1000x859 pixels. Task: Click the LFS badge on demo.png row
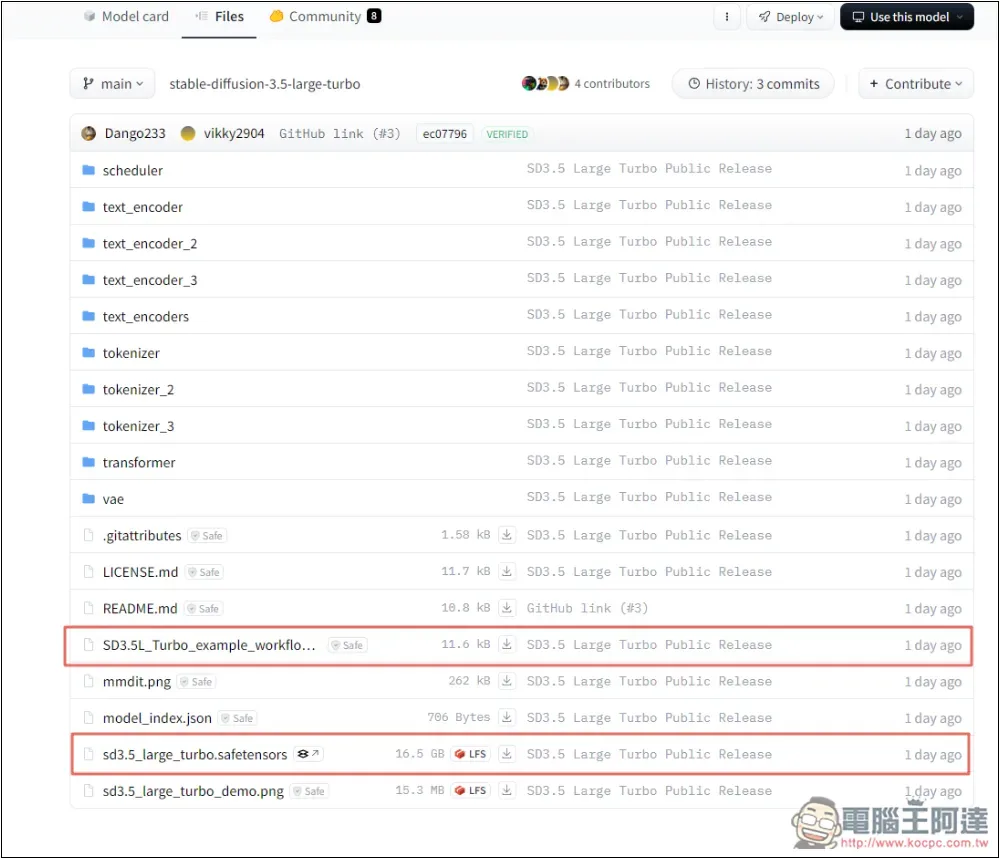[471, 790]
